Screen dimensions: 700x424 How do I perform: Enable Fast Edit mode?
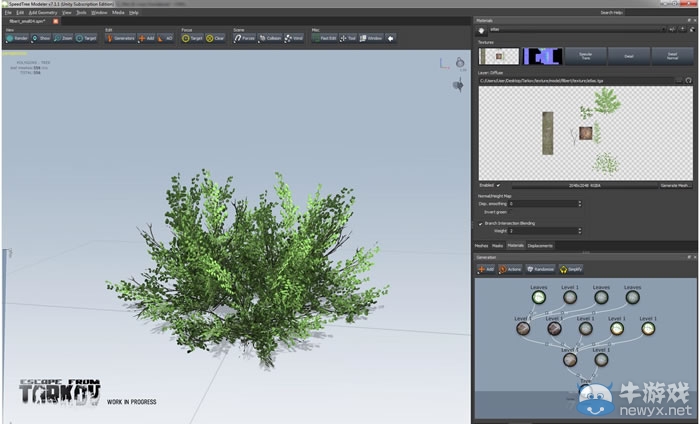[x=325, y=38]
